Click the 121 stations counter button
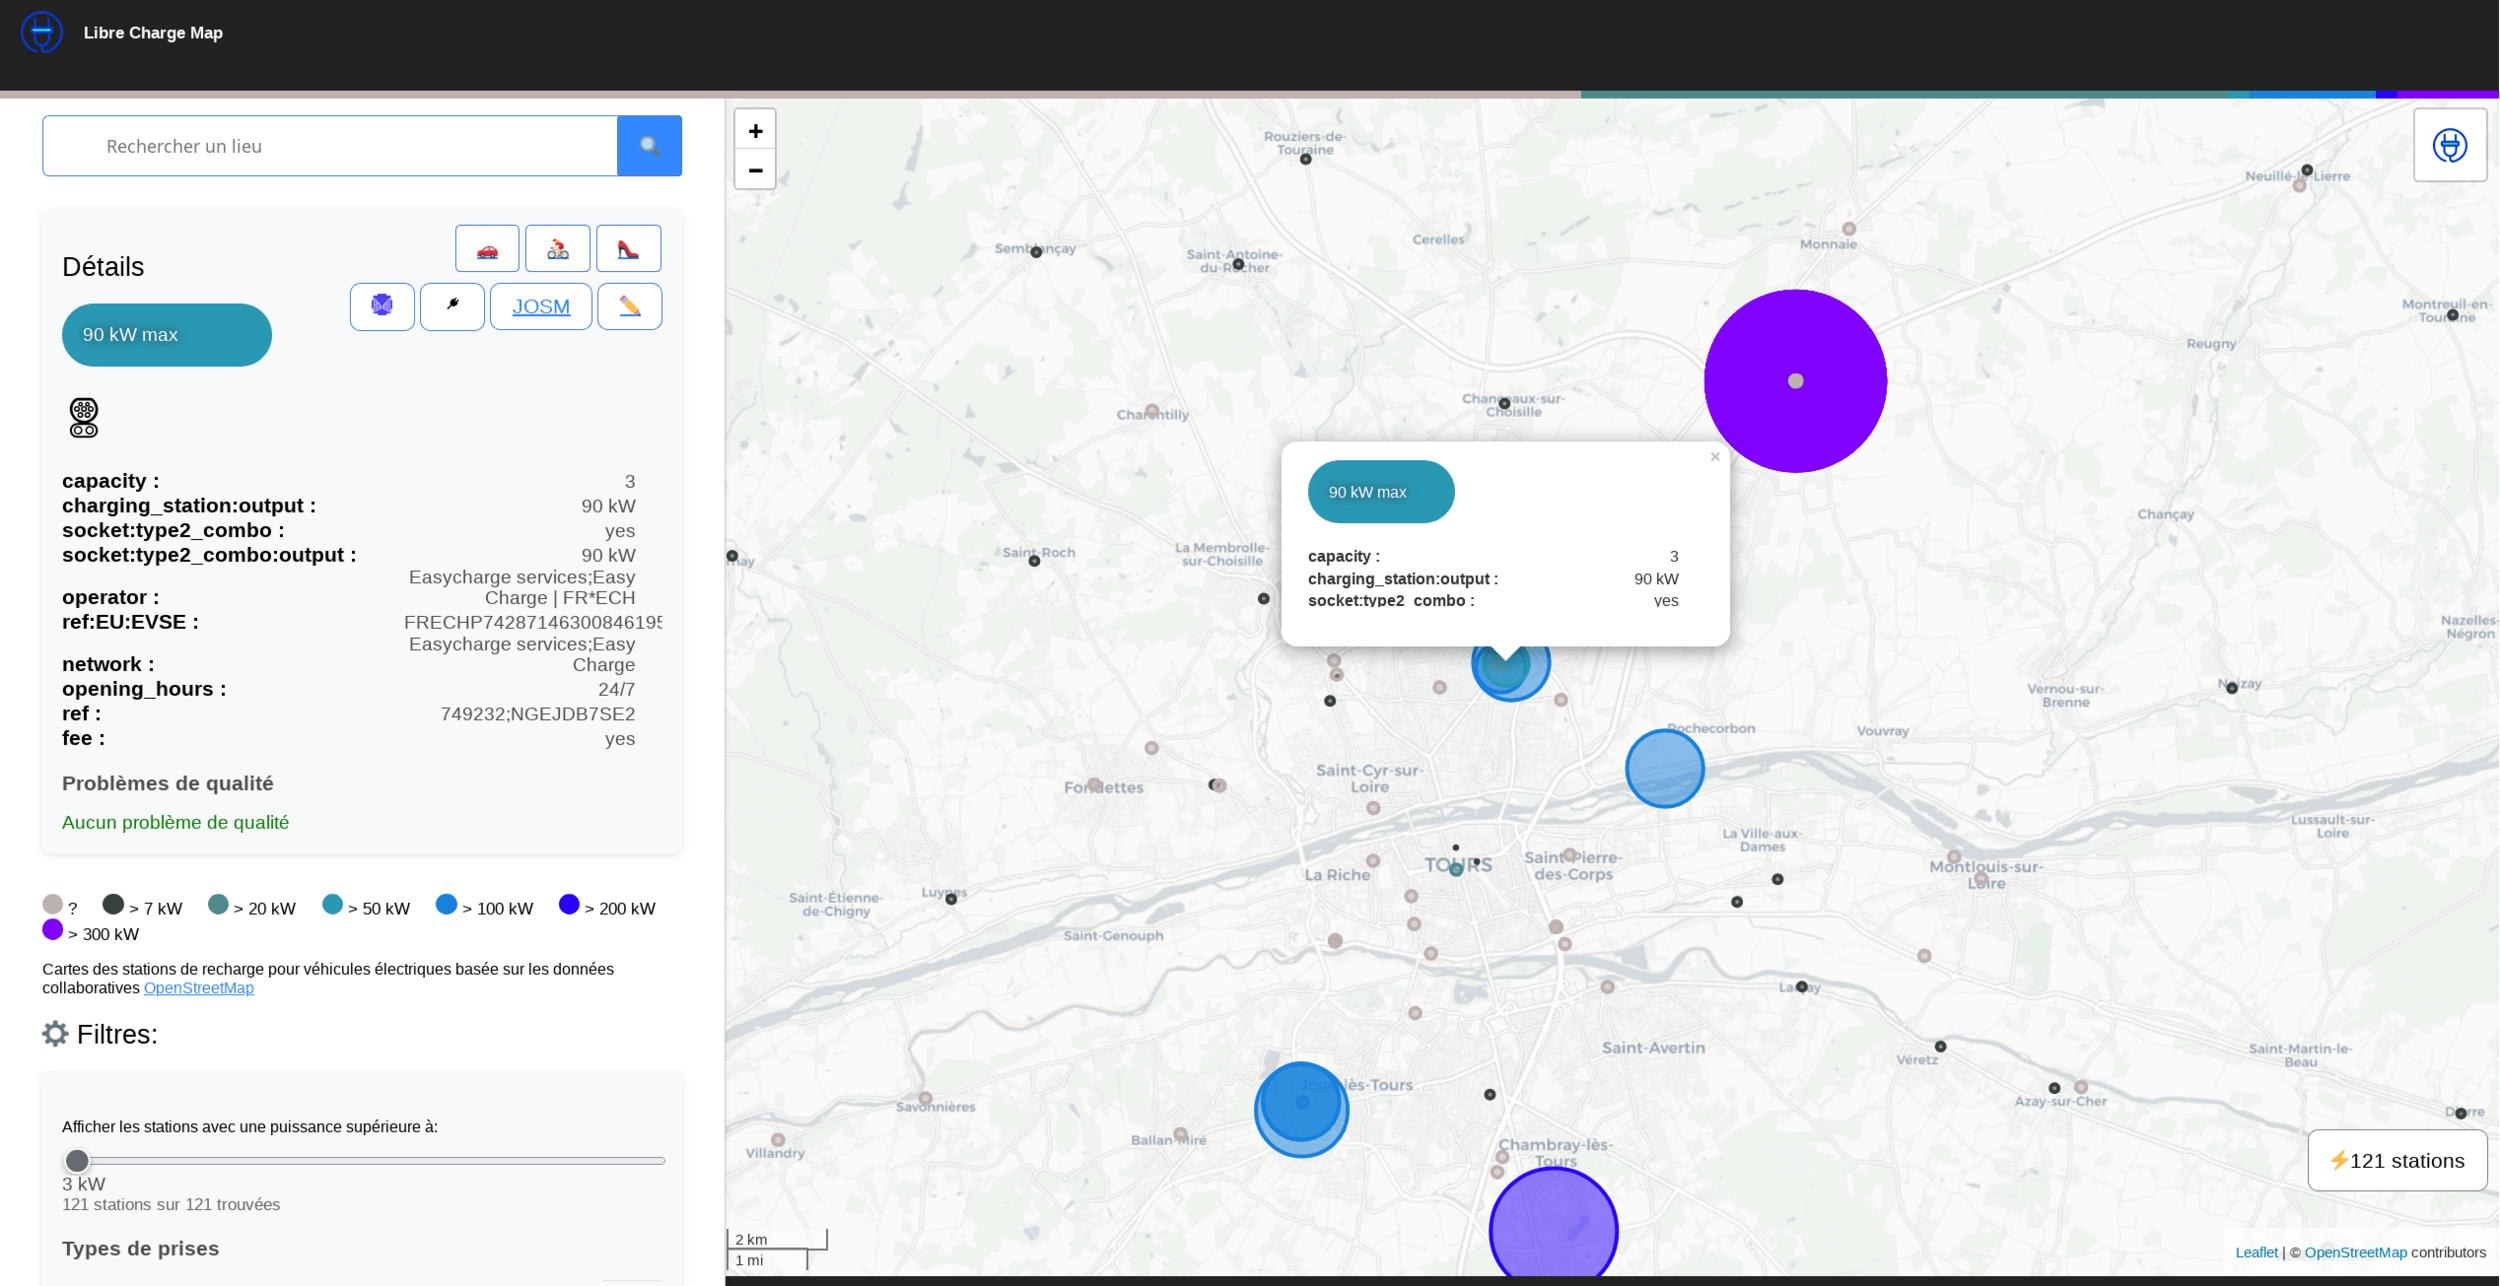The image size is (2500, 1286). tap(2396, 1161)
